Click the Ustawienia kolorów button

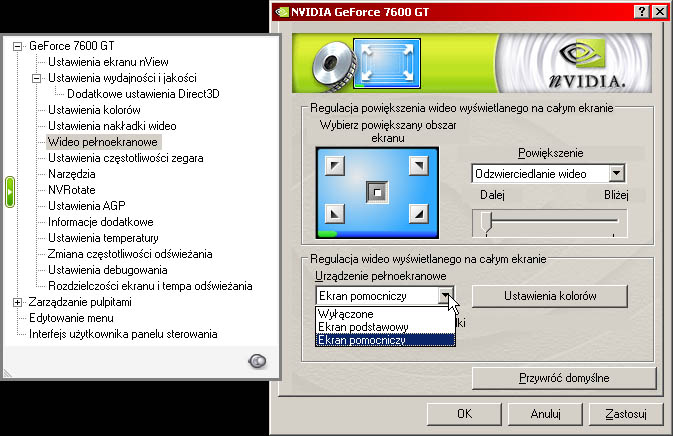point(550,296)
